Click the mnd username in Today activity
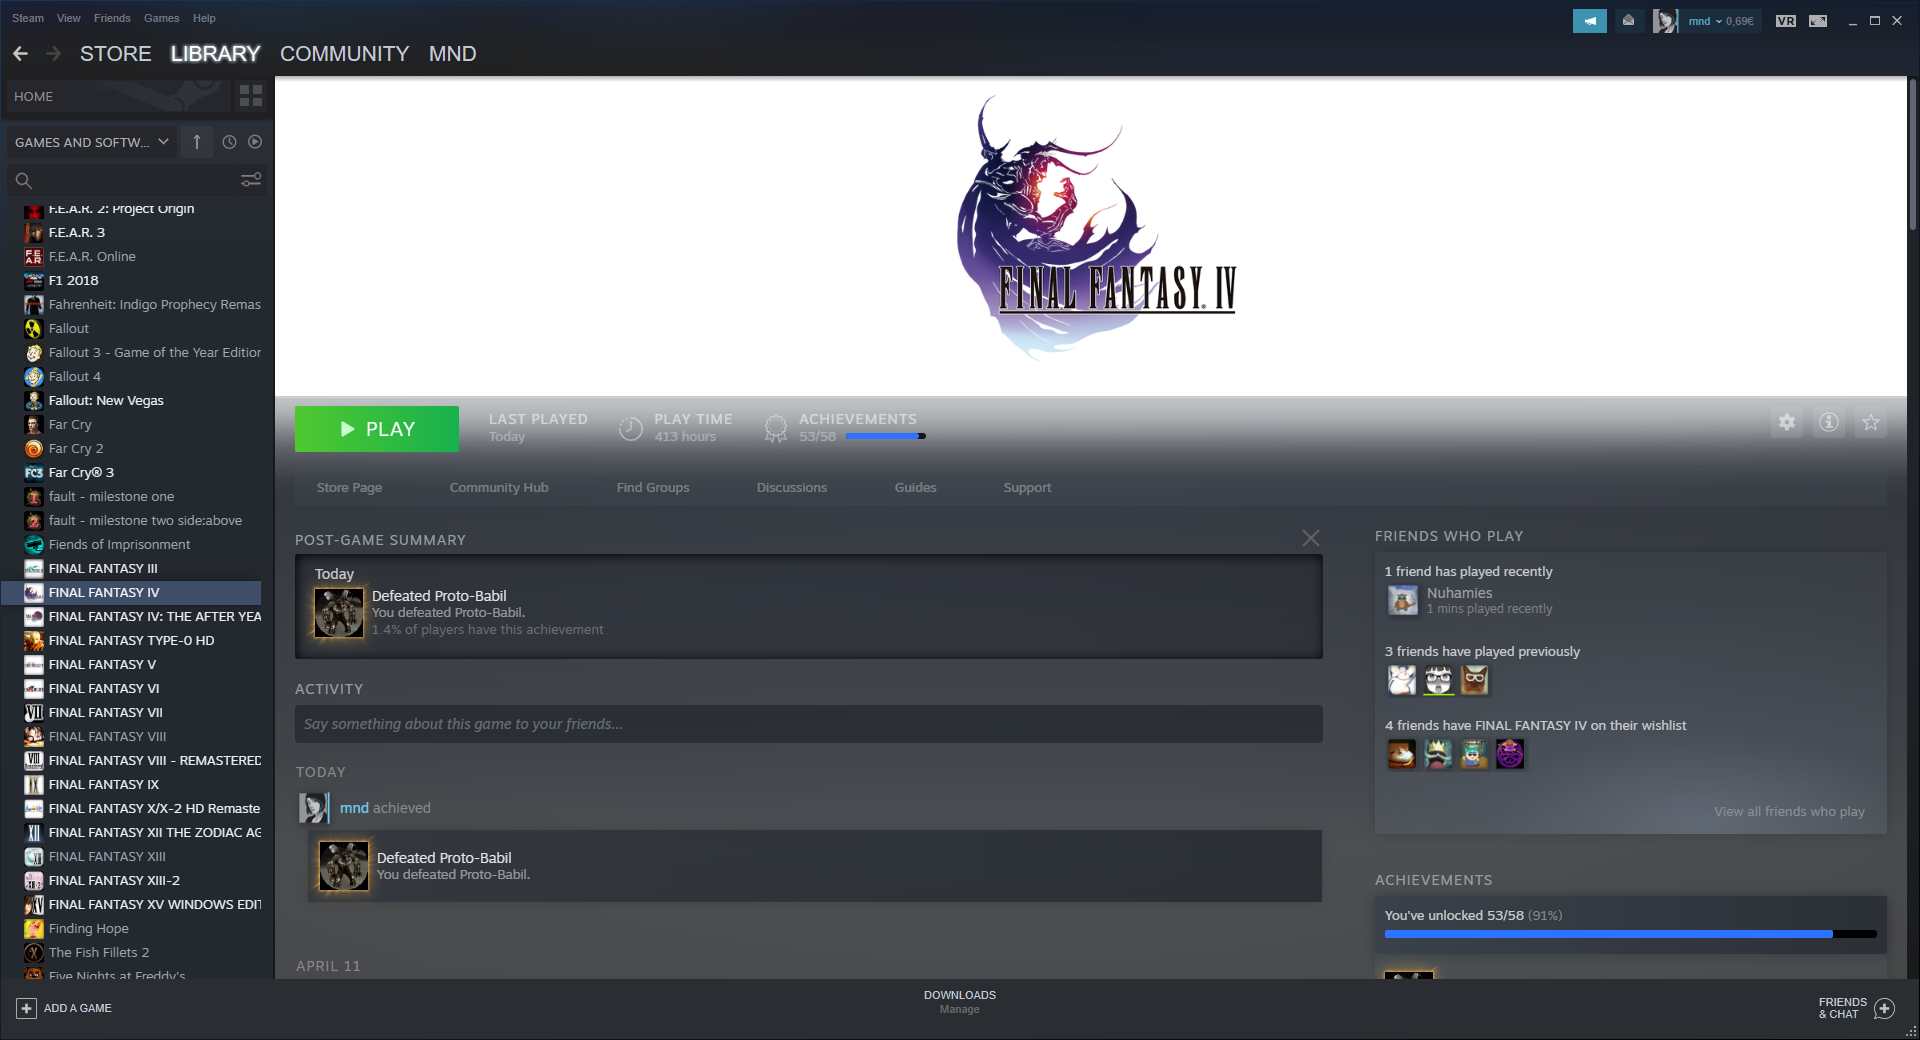The image size is (1920, 1040). (x=354, y=808)
